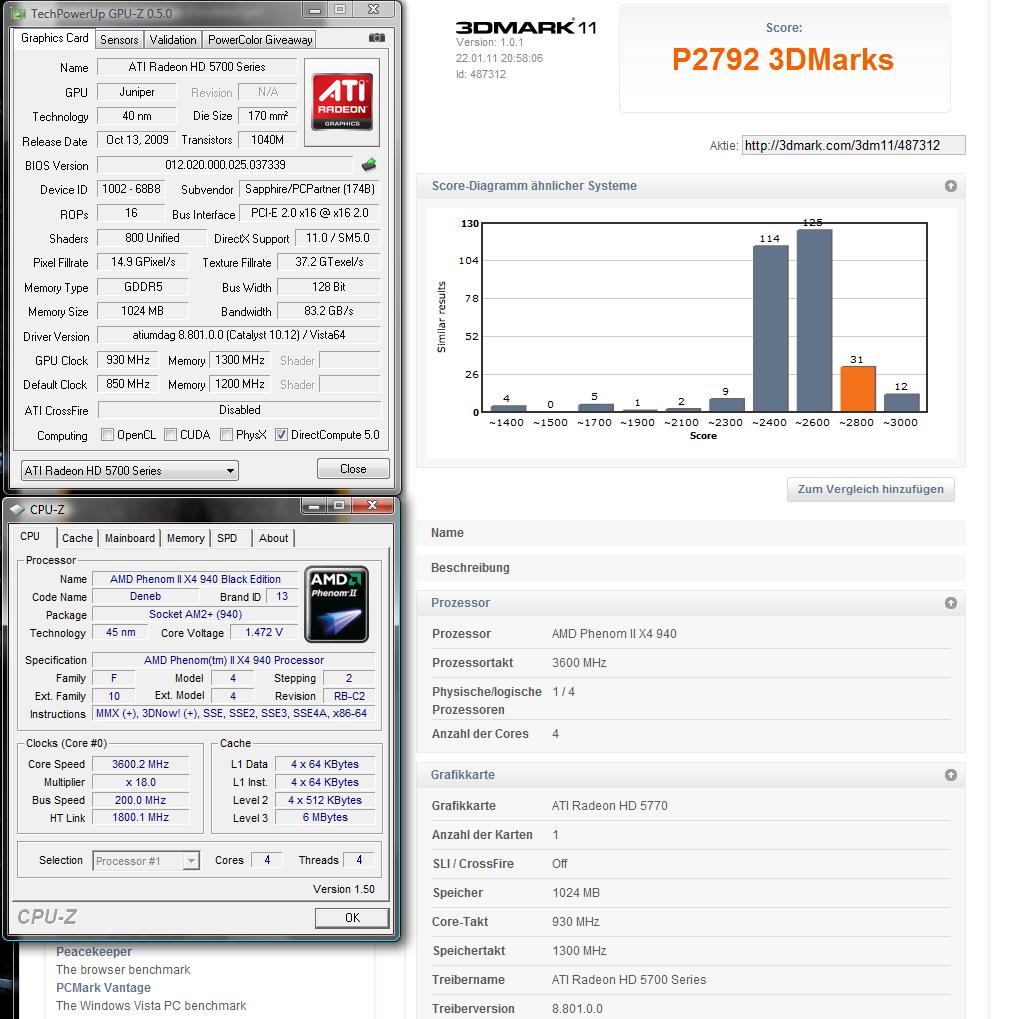Enable the OpenCL checkbox

coord(107,435)
